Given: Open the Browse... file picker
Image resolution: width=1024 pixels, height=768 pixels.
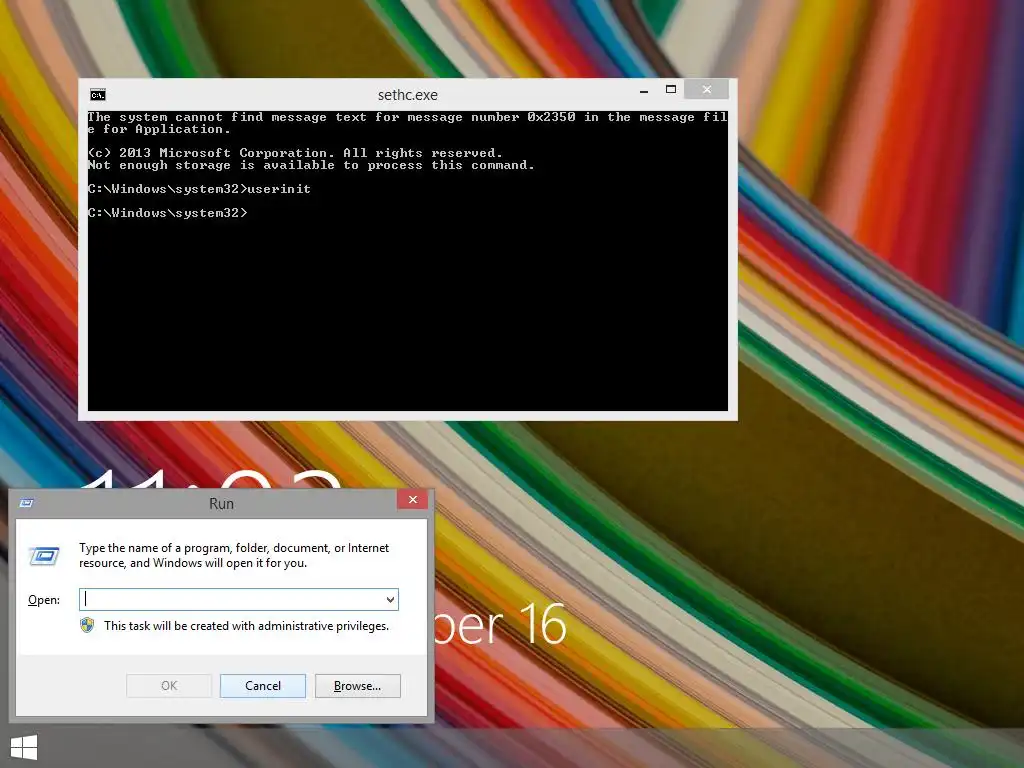Looking at the screenshot, I should coord(357,686).
